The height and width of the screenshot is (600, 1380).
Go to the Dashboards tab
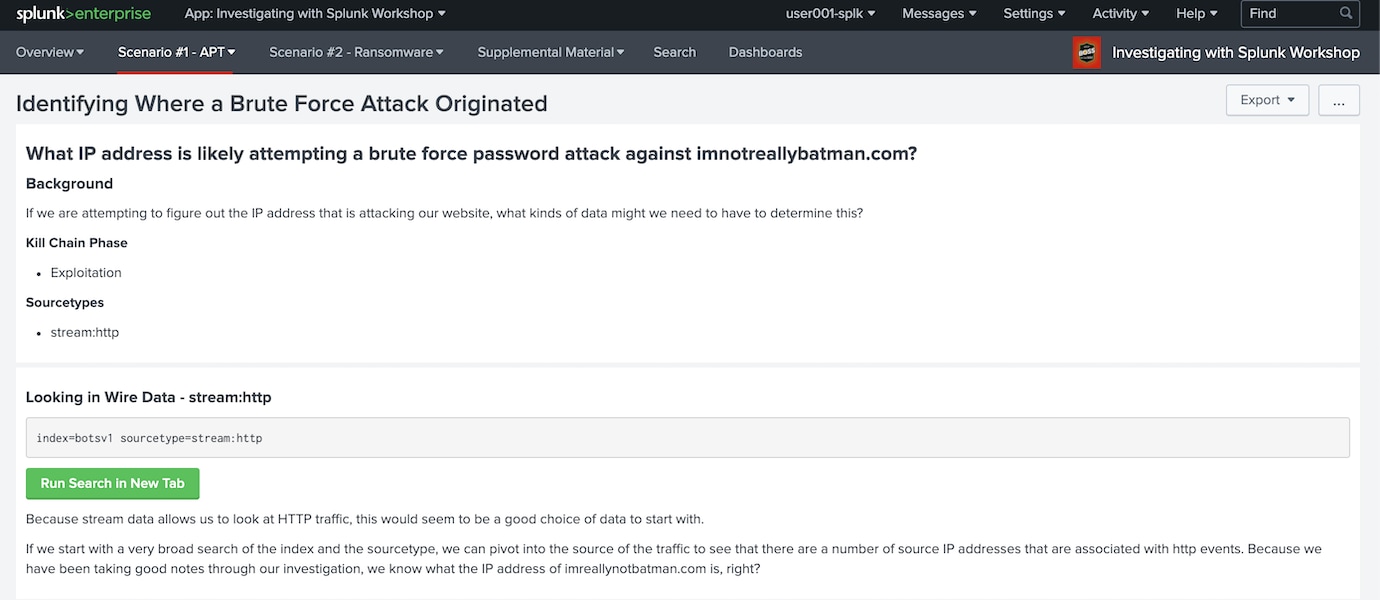(765, 52)
